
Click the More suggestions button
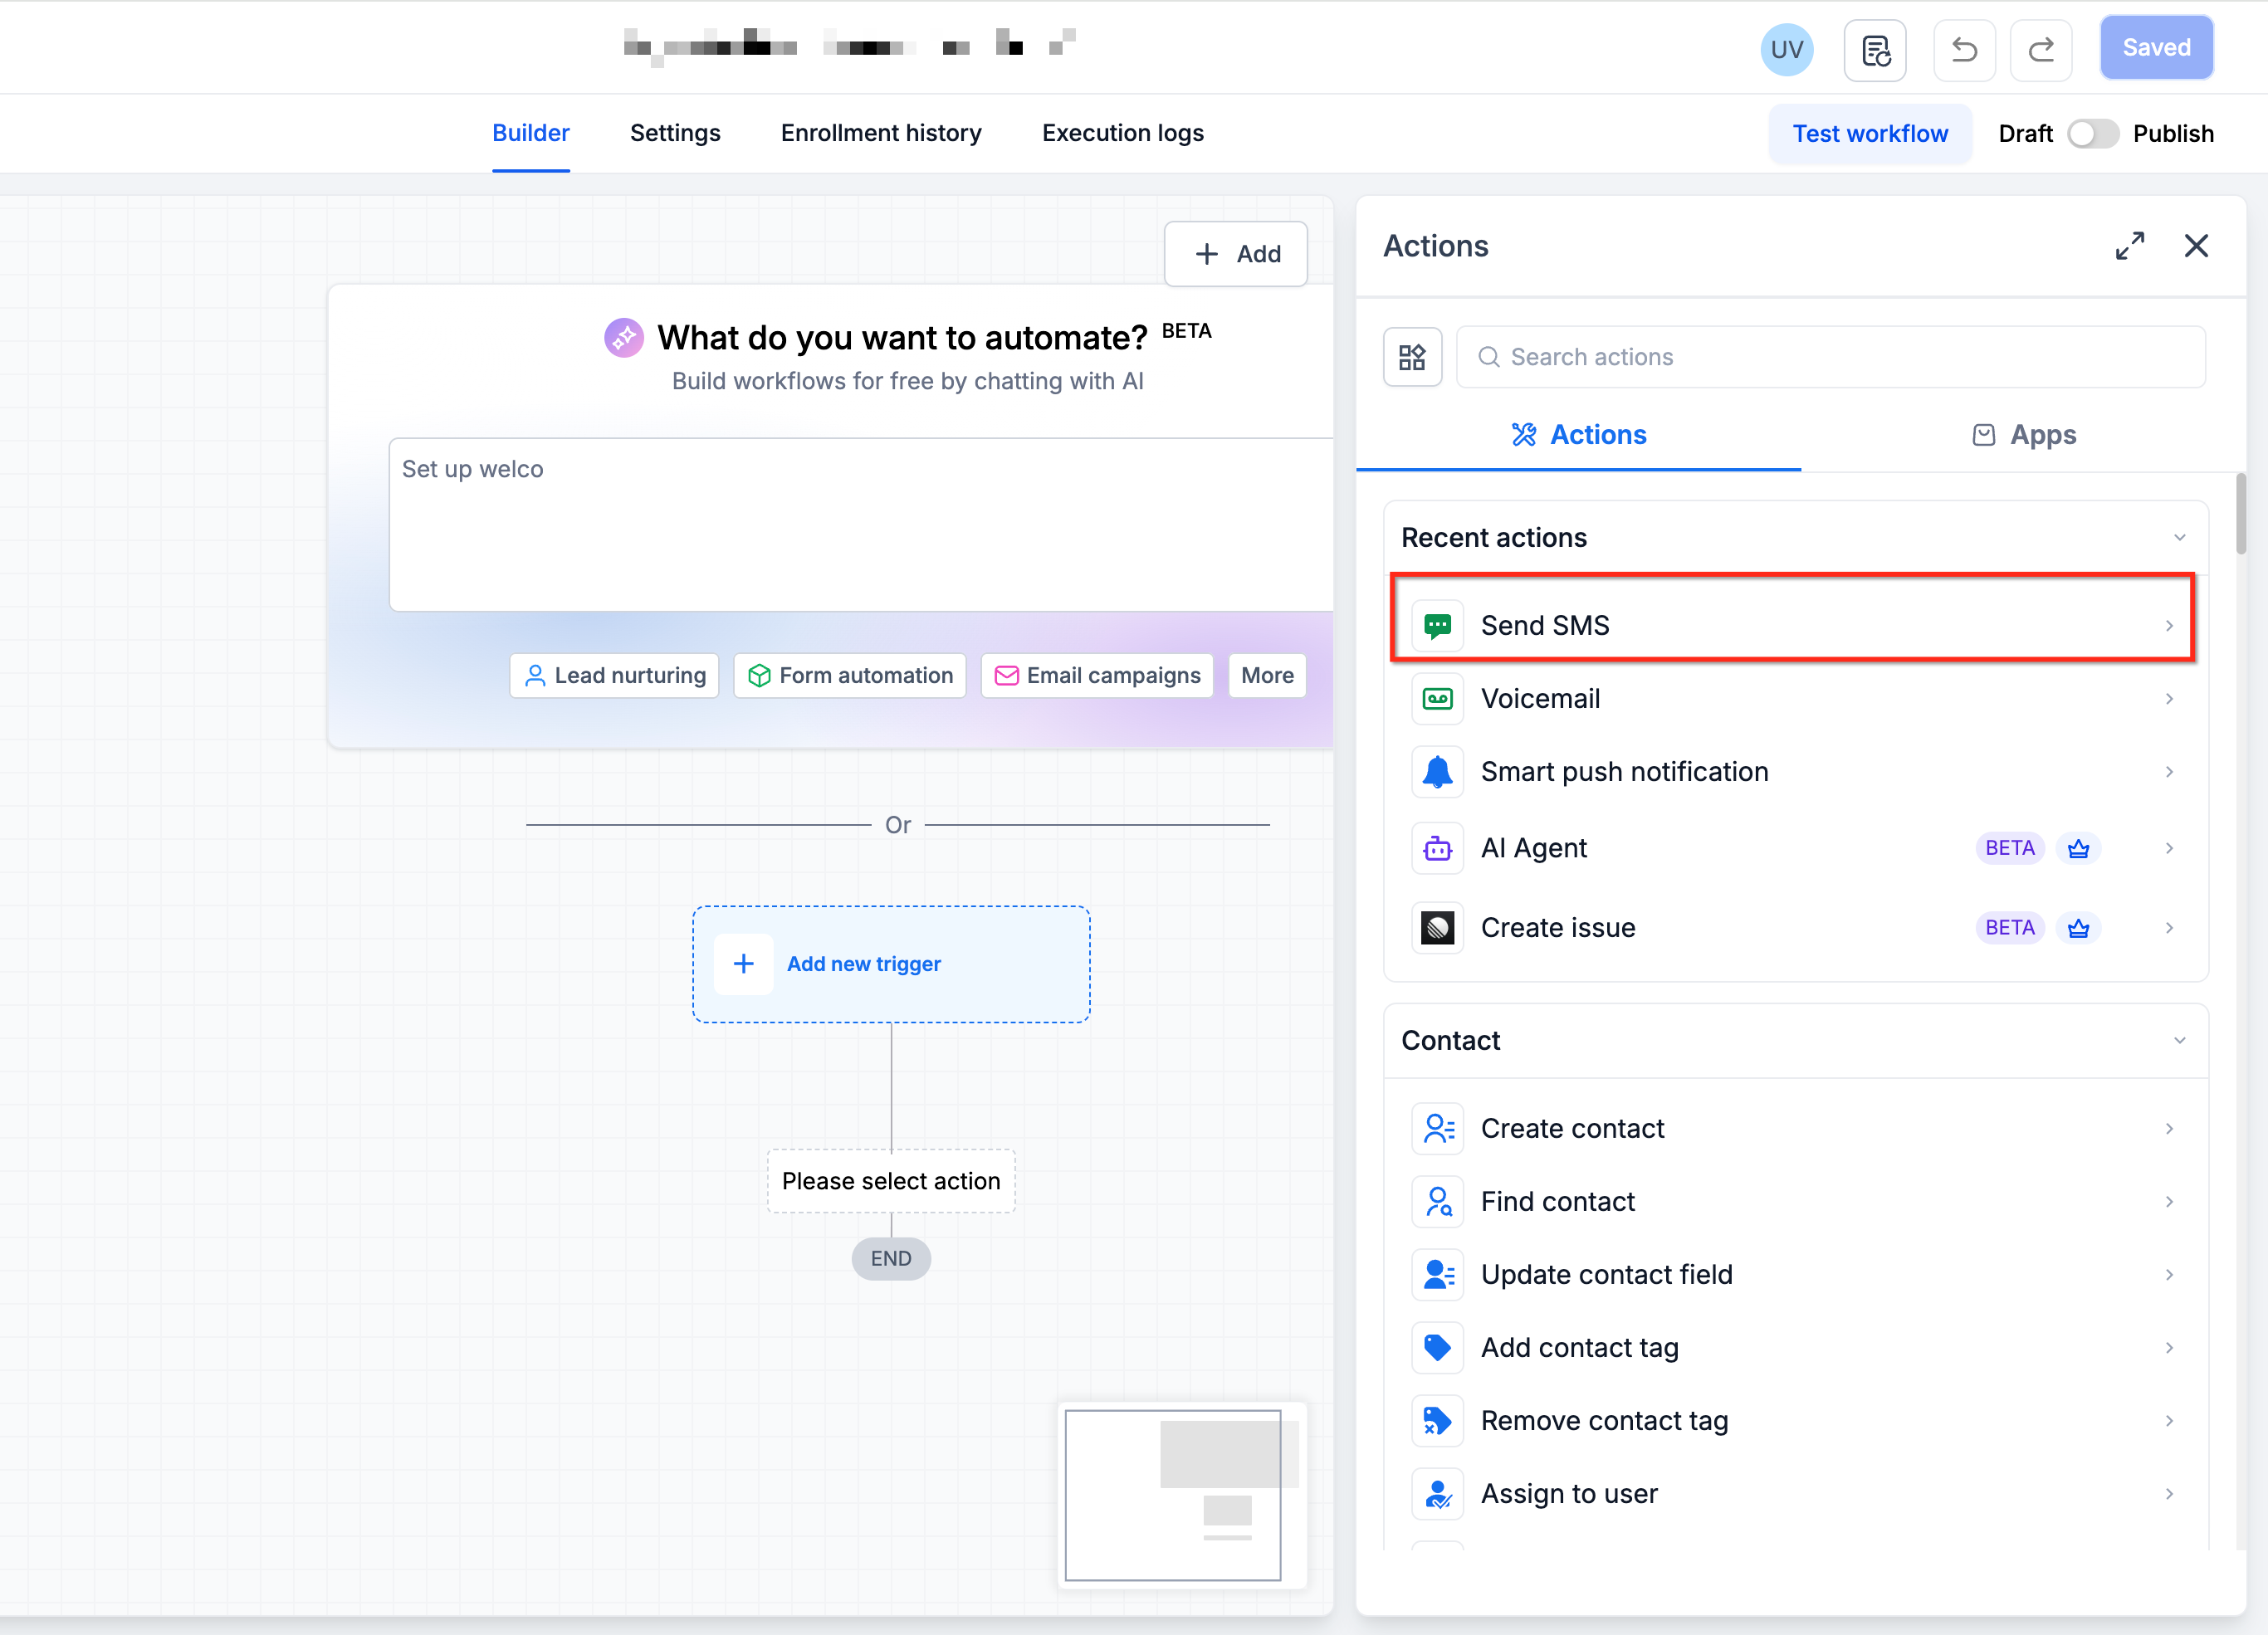(x=1267, y=676)
